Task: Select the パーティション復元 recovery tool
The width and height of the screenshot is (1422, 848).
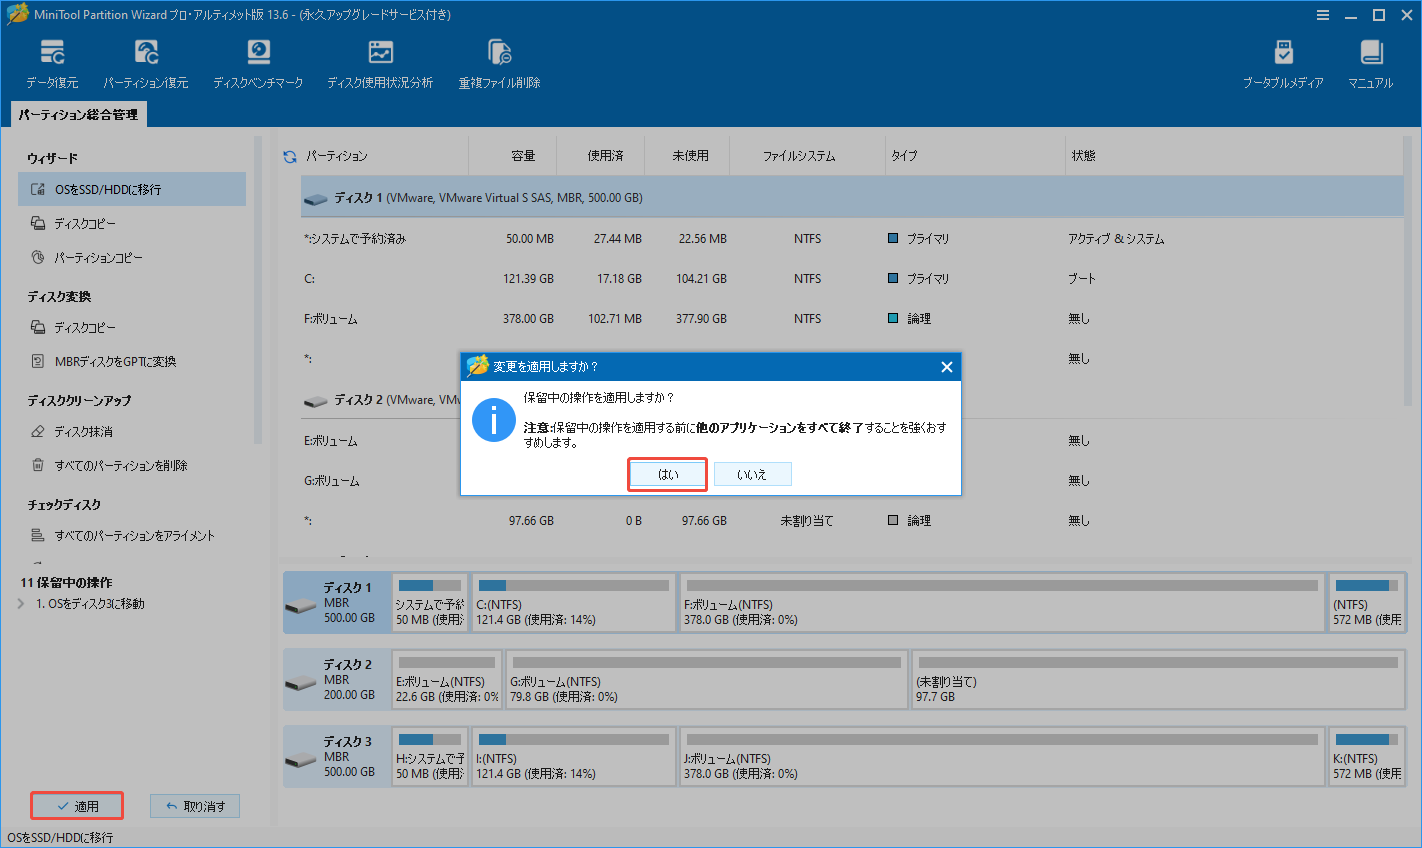Action: pos(146,62)
